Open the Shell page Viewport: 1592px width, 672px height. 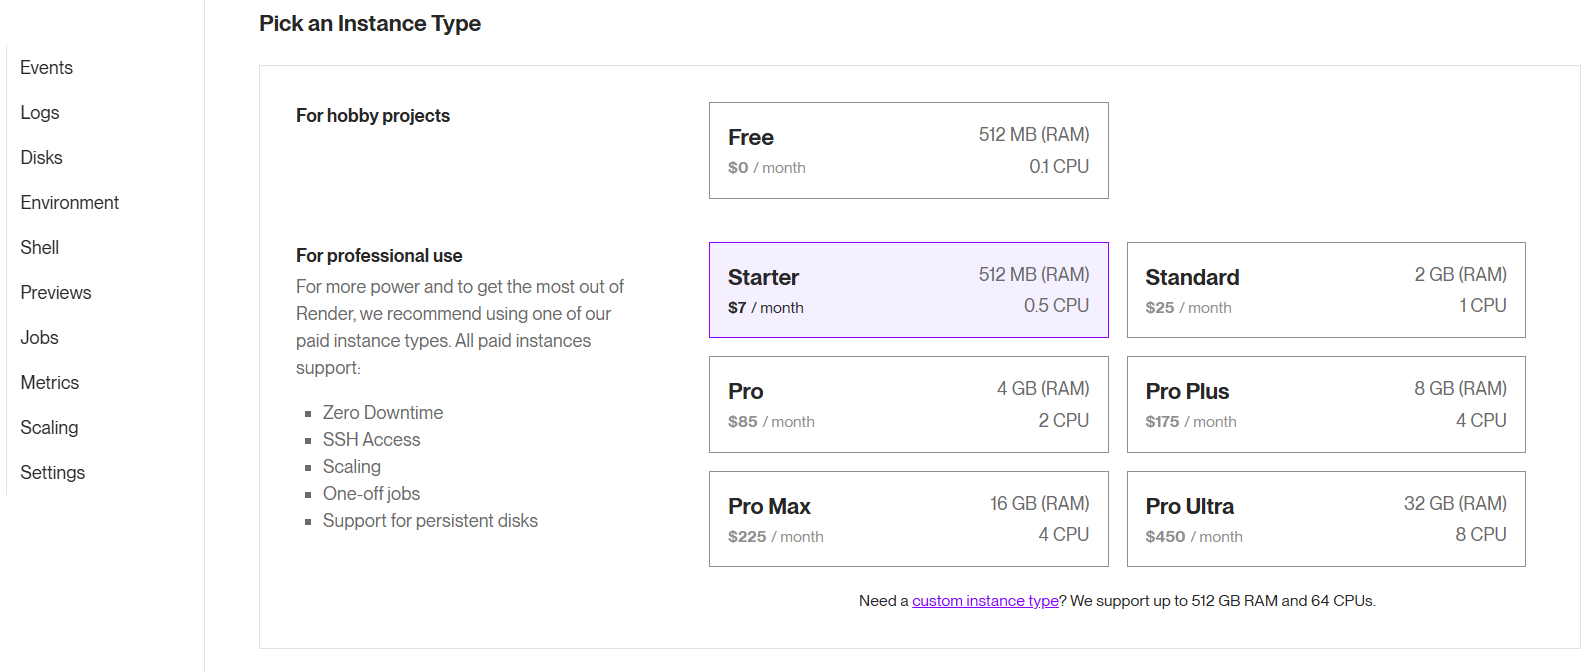[x=40, y=248]
